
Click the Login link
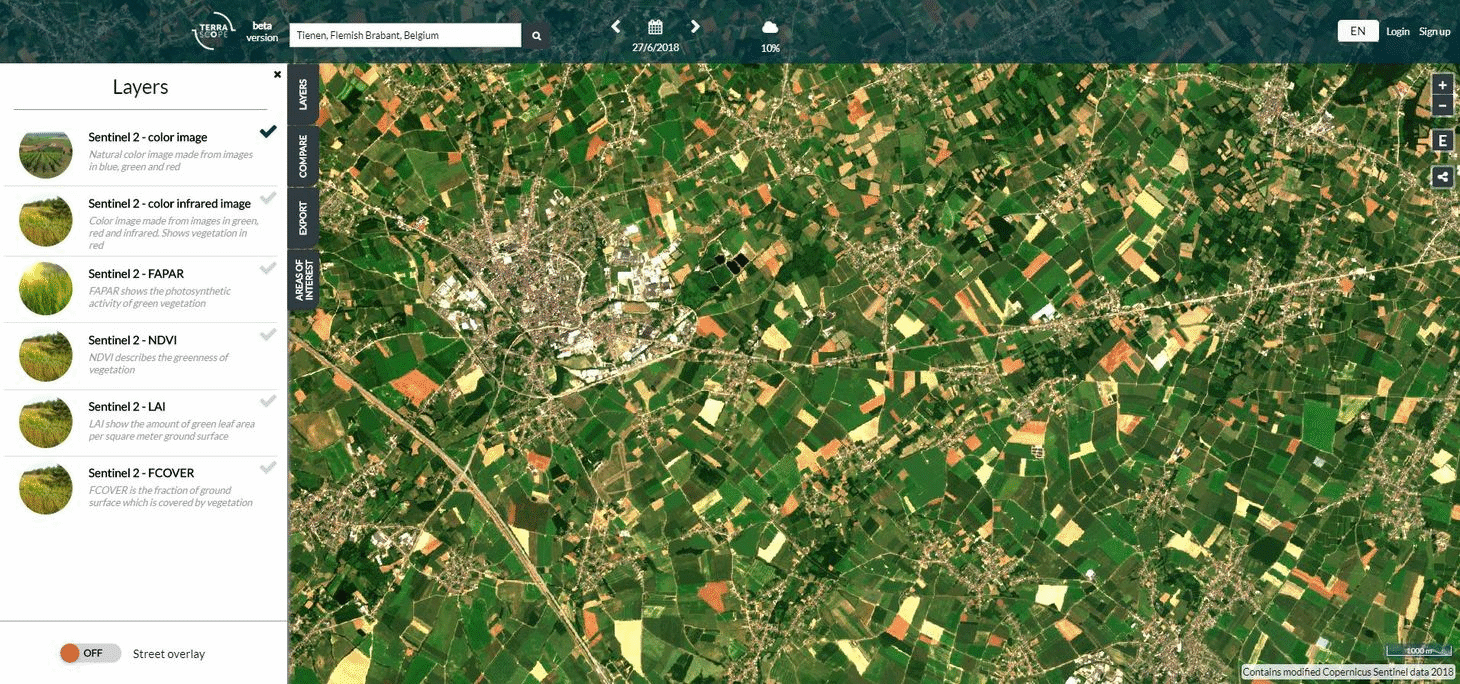(x=1397, y=31)
